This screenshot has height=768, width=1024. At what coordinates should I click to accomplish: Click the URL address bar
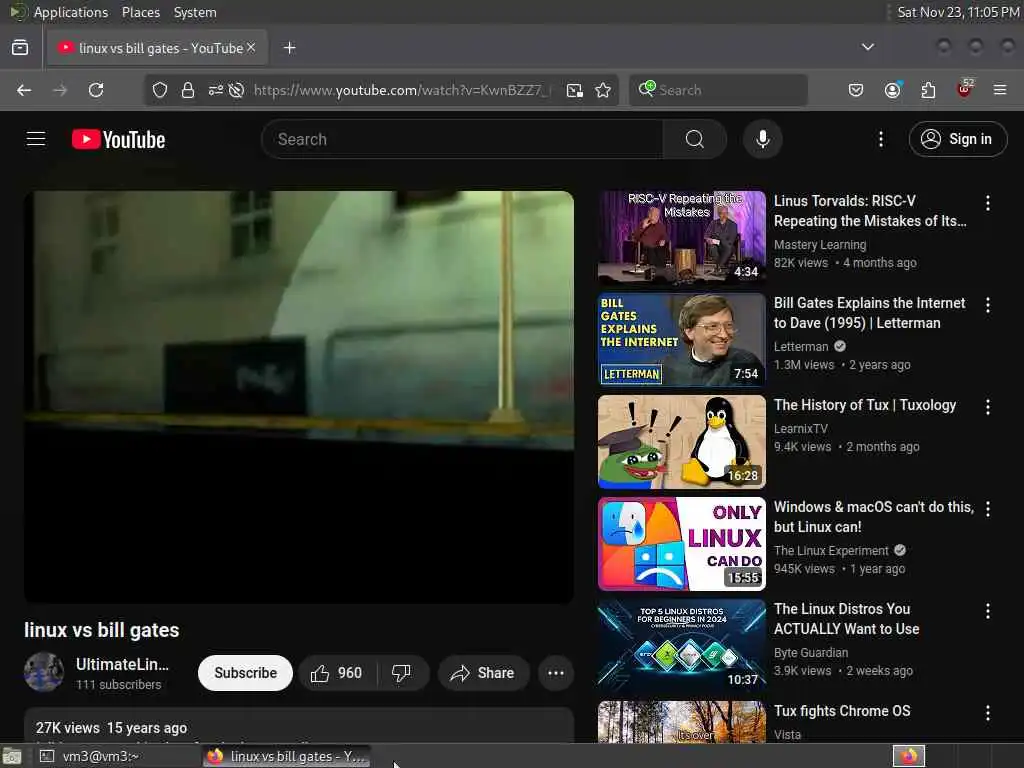pyautogui.click(x=402, y=90)
